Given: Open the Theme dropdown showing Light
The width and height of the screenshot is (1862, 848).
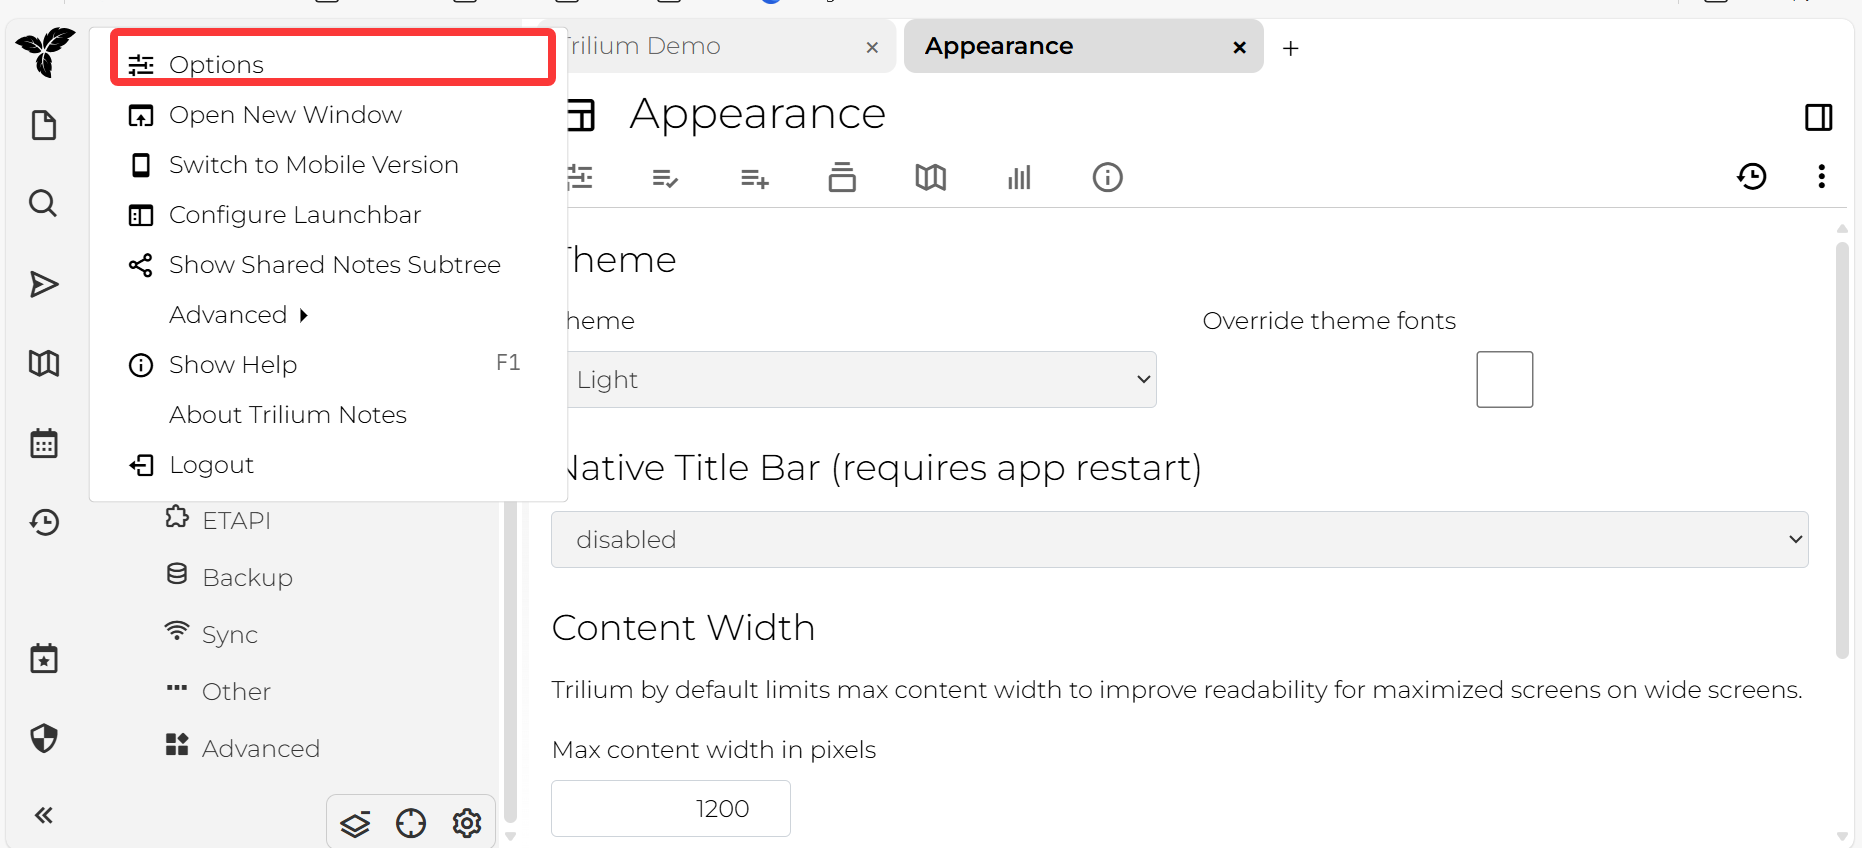Looking at the screenshot, I should [x=860, y=379].
